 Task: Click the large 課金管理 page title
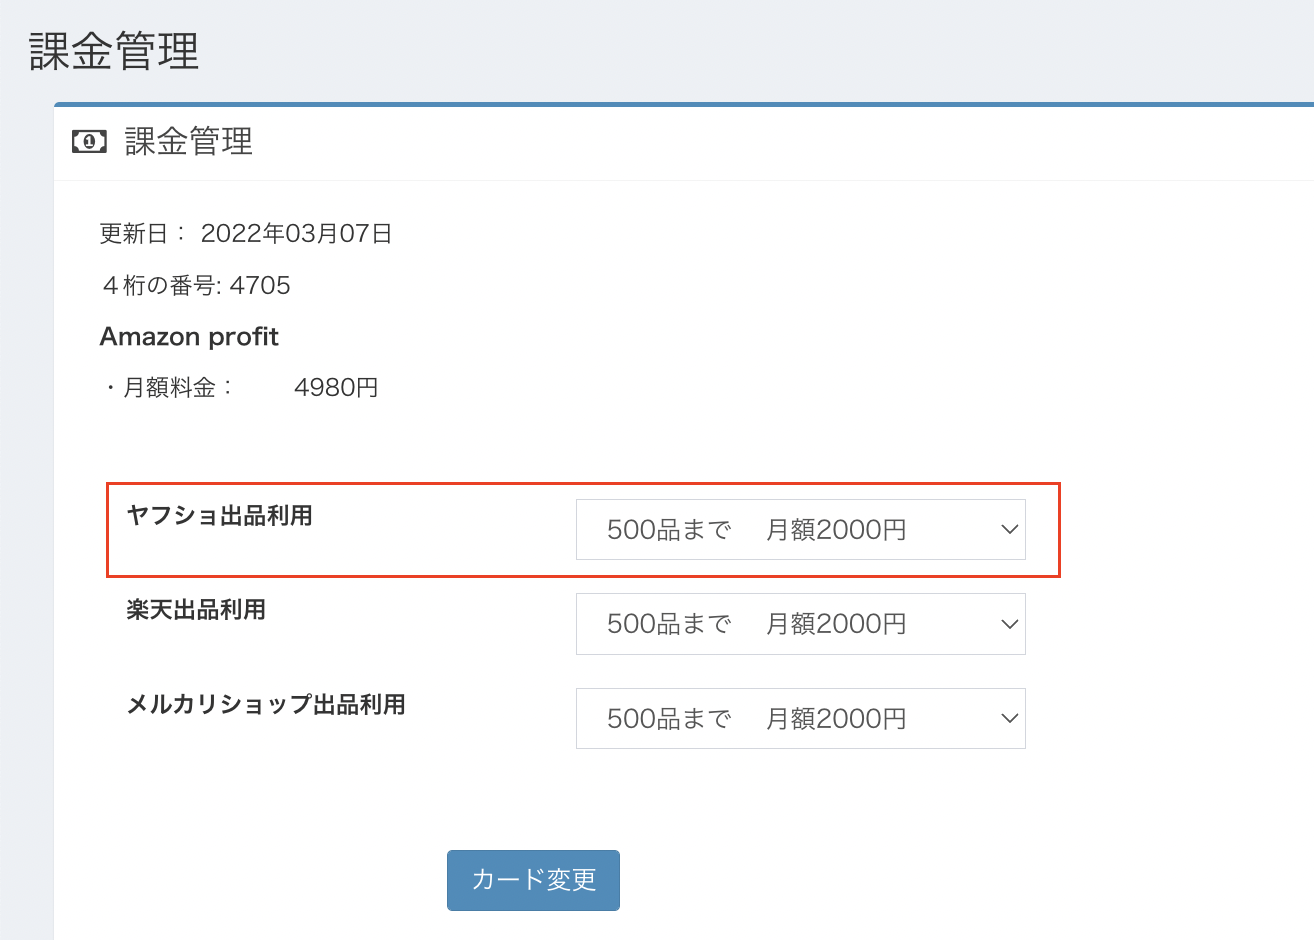click(114, 51)
